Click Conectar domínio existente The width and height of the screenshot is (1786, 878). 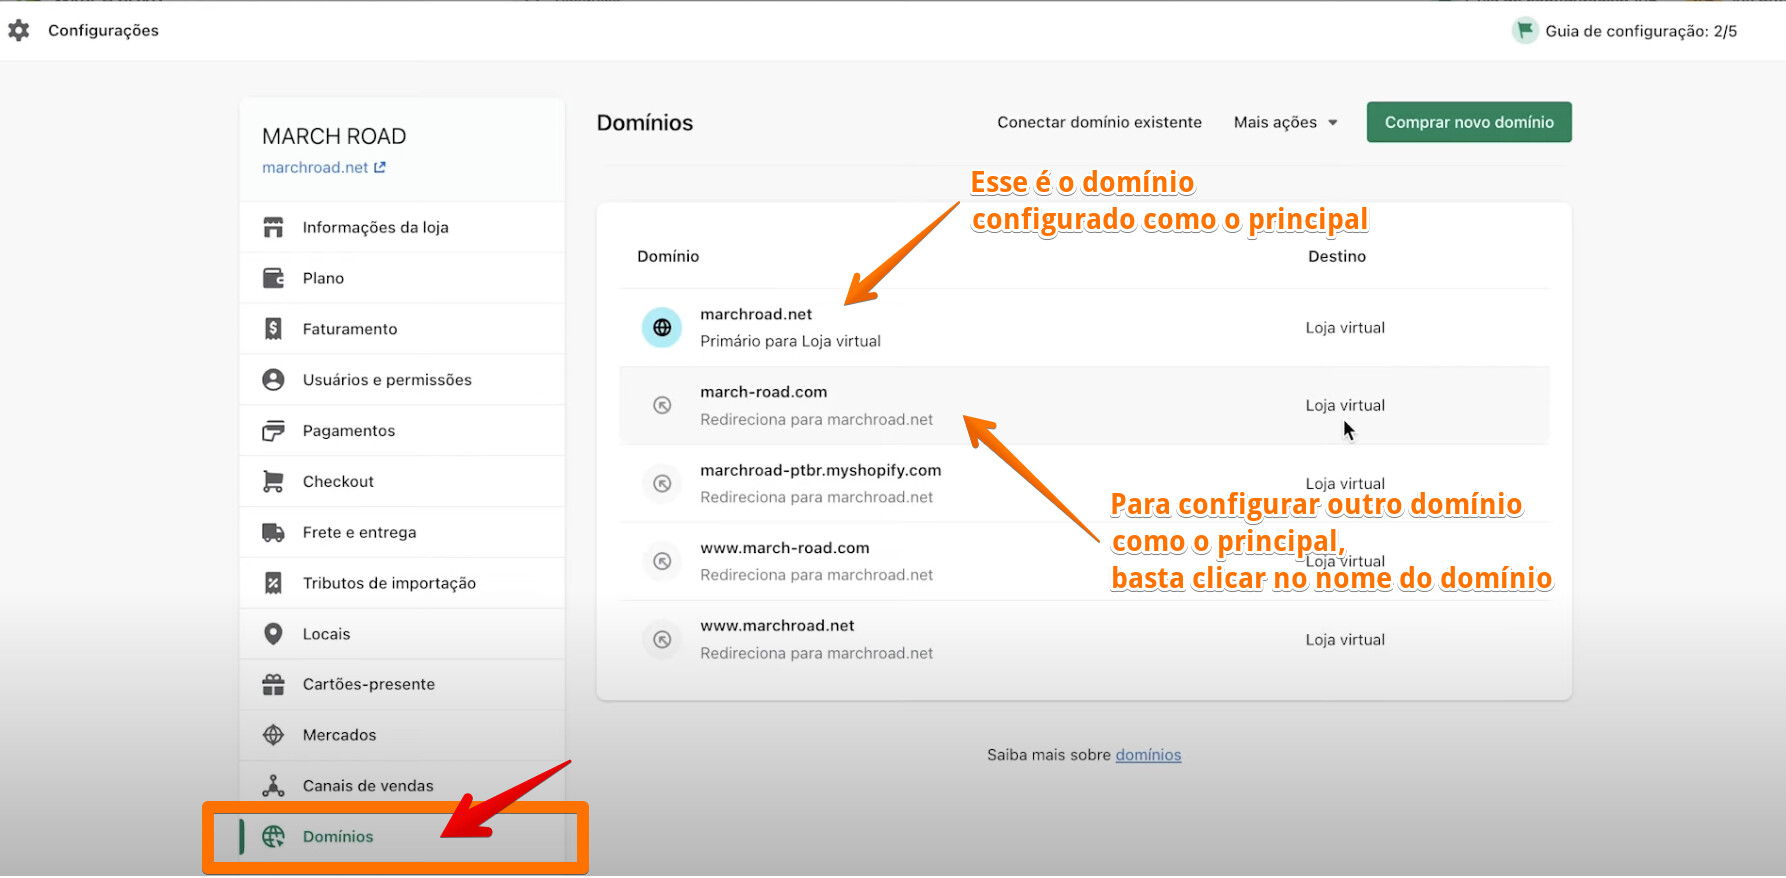1099,122
